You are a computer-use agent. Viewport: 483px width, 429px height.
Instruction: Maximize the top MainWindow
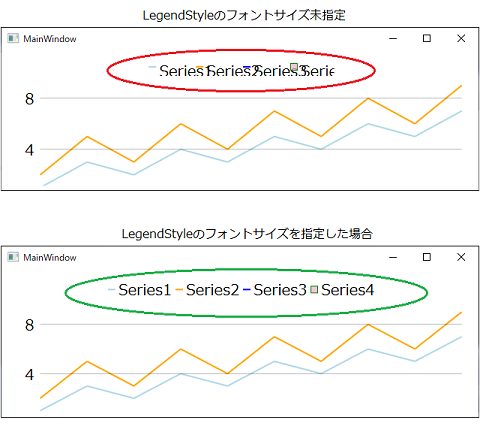[427, 38]
